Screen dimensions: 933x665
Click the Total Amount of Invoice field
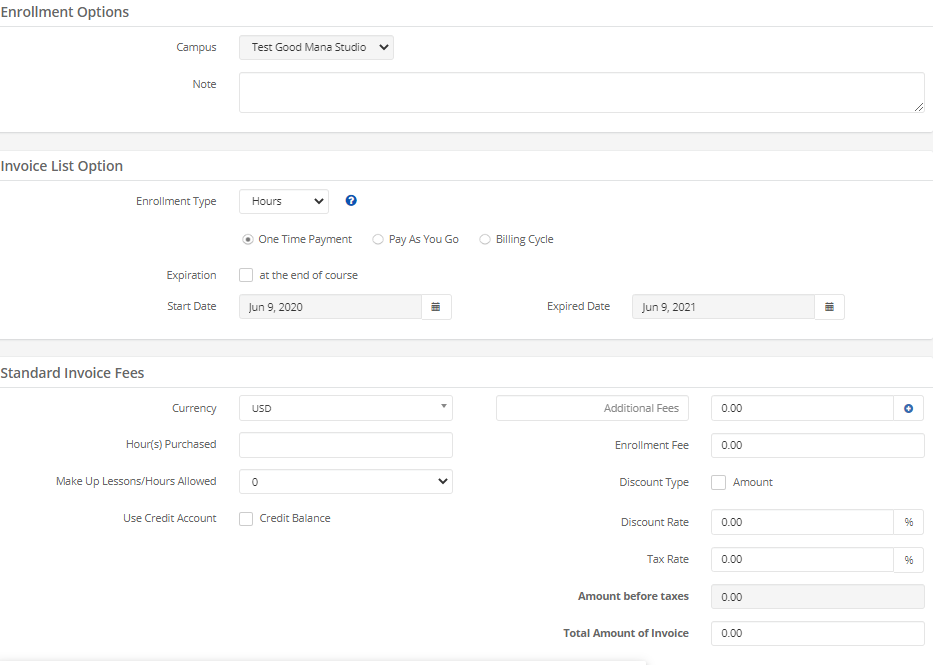(x=818, y=633)
